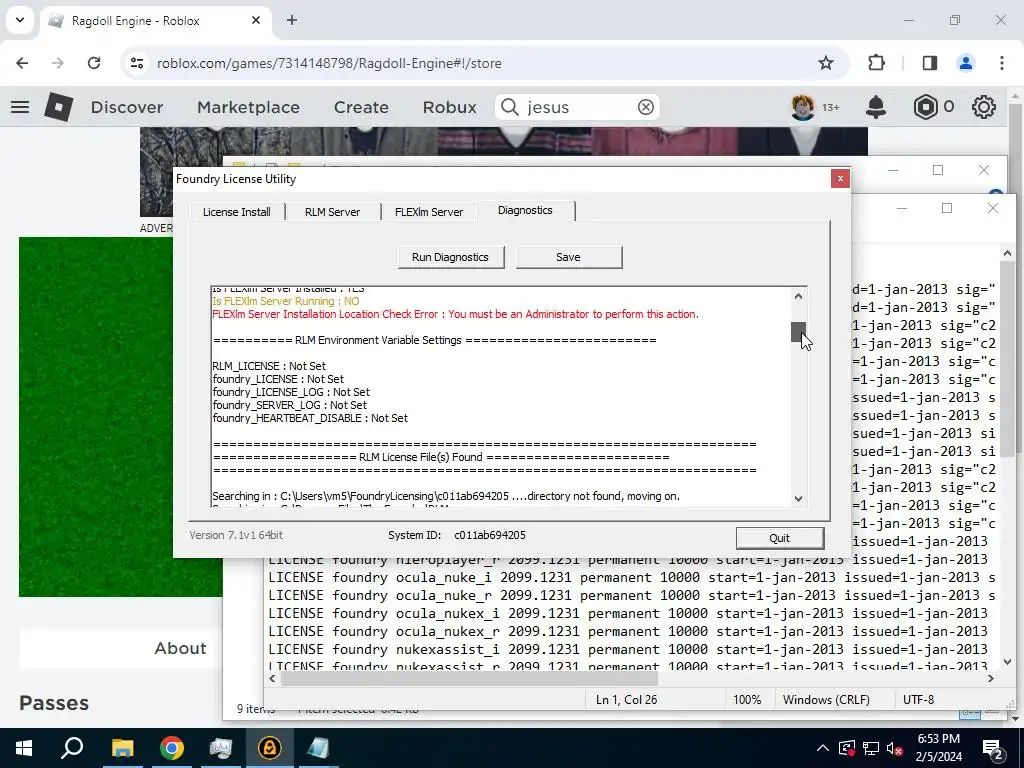Screen dimensions: 1024x768
Task: Click the Roblox URL address bar
Action: pos(483,63)
